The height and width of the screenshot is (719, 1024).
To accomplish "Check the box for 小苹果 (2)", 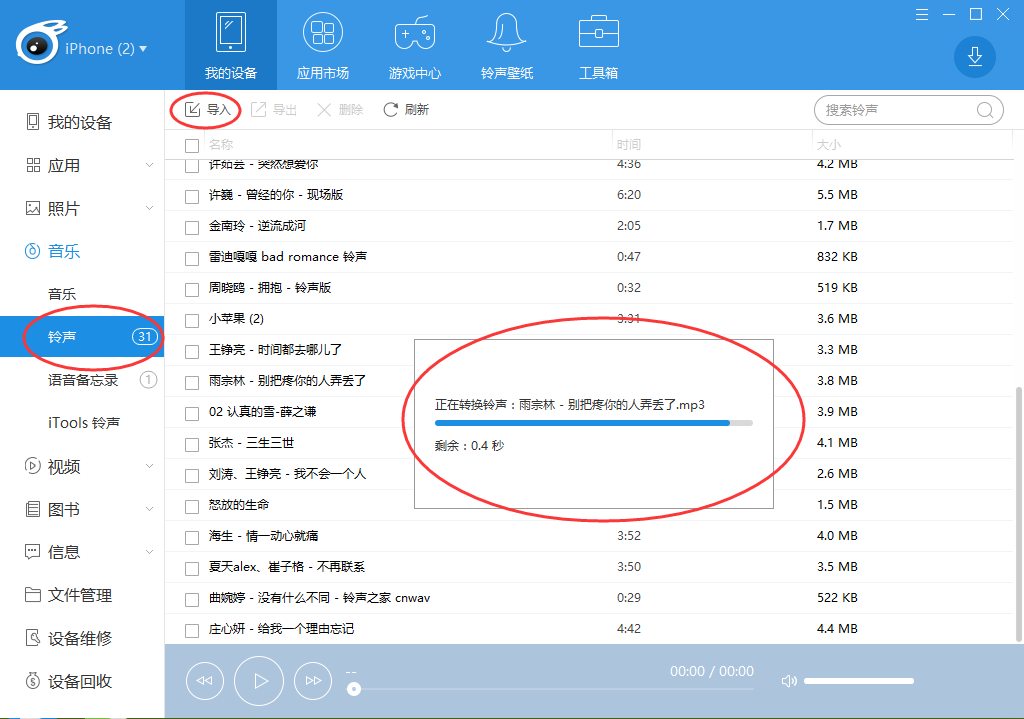I will click(x=192, y=320).
